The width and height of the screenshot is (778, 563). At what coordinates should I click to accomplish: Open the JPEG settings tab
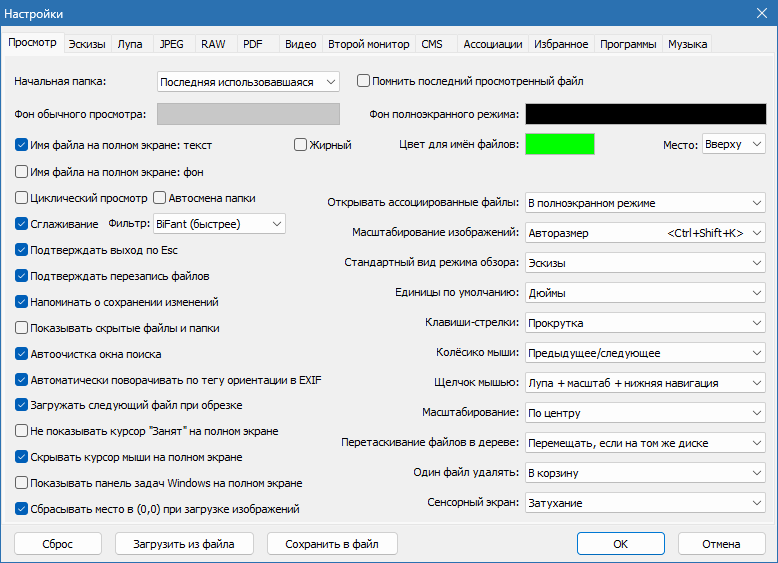(x=172, y=44)
